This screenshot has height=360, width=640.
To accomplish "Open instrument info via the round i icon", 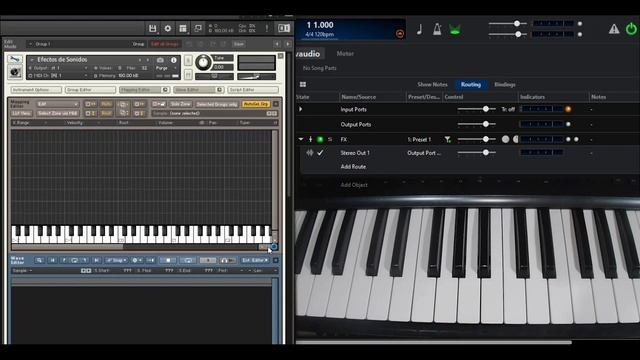I will (173, 60).
